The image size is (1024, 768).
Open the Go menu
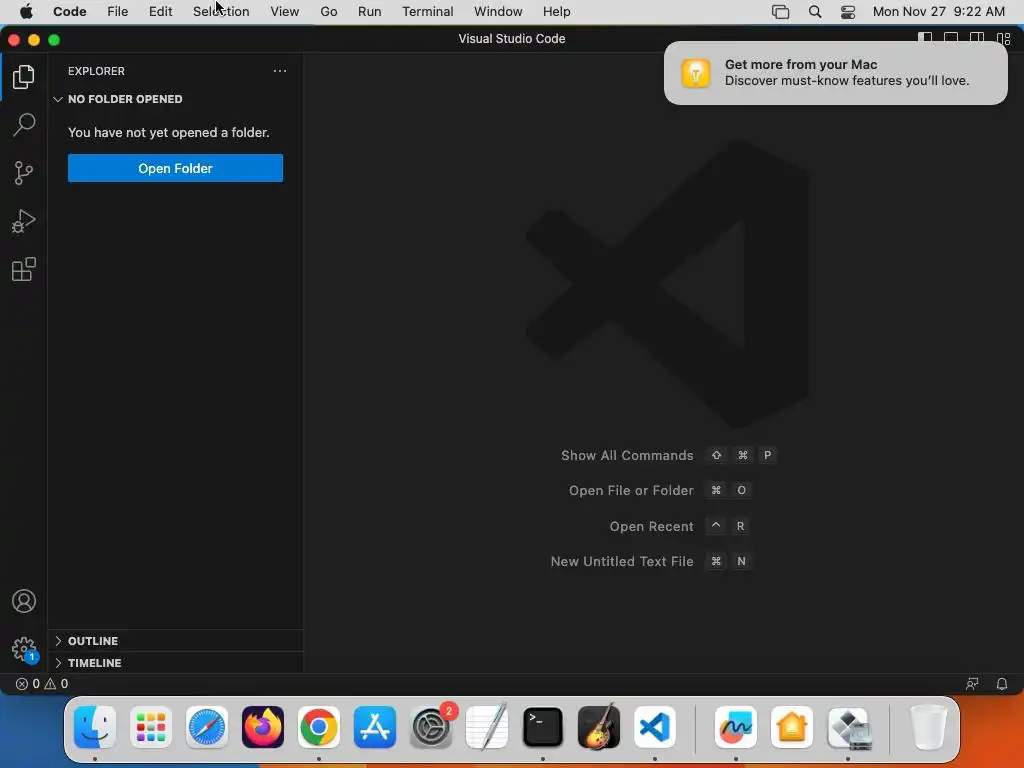328,12
